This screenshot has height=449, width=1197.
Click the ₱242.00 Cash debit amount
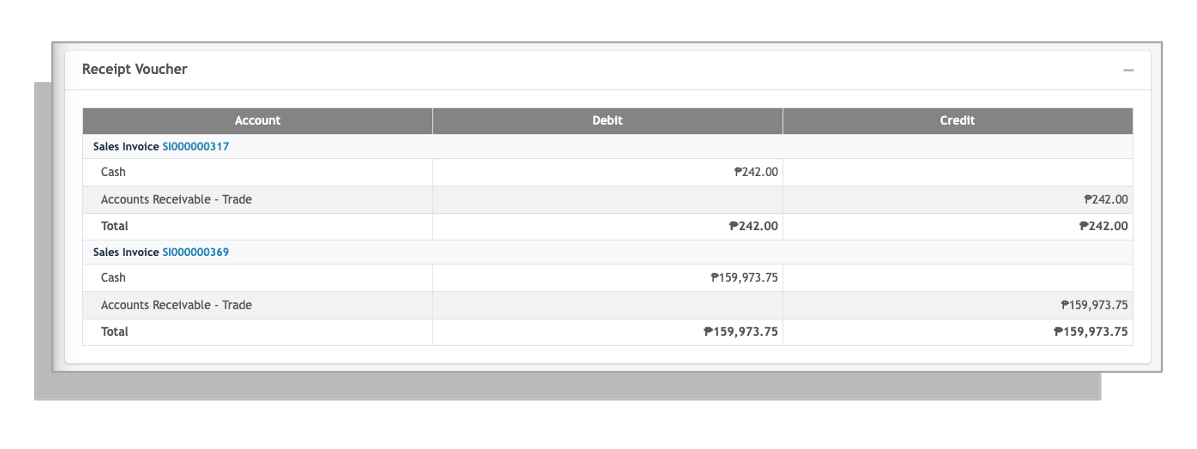point(756,173)
